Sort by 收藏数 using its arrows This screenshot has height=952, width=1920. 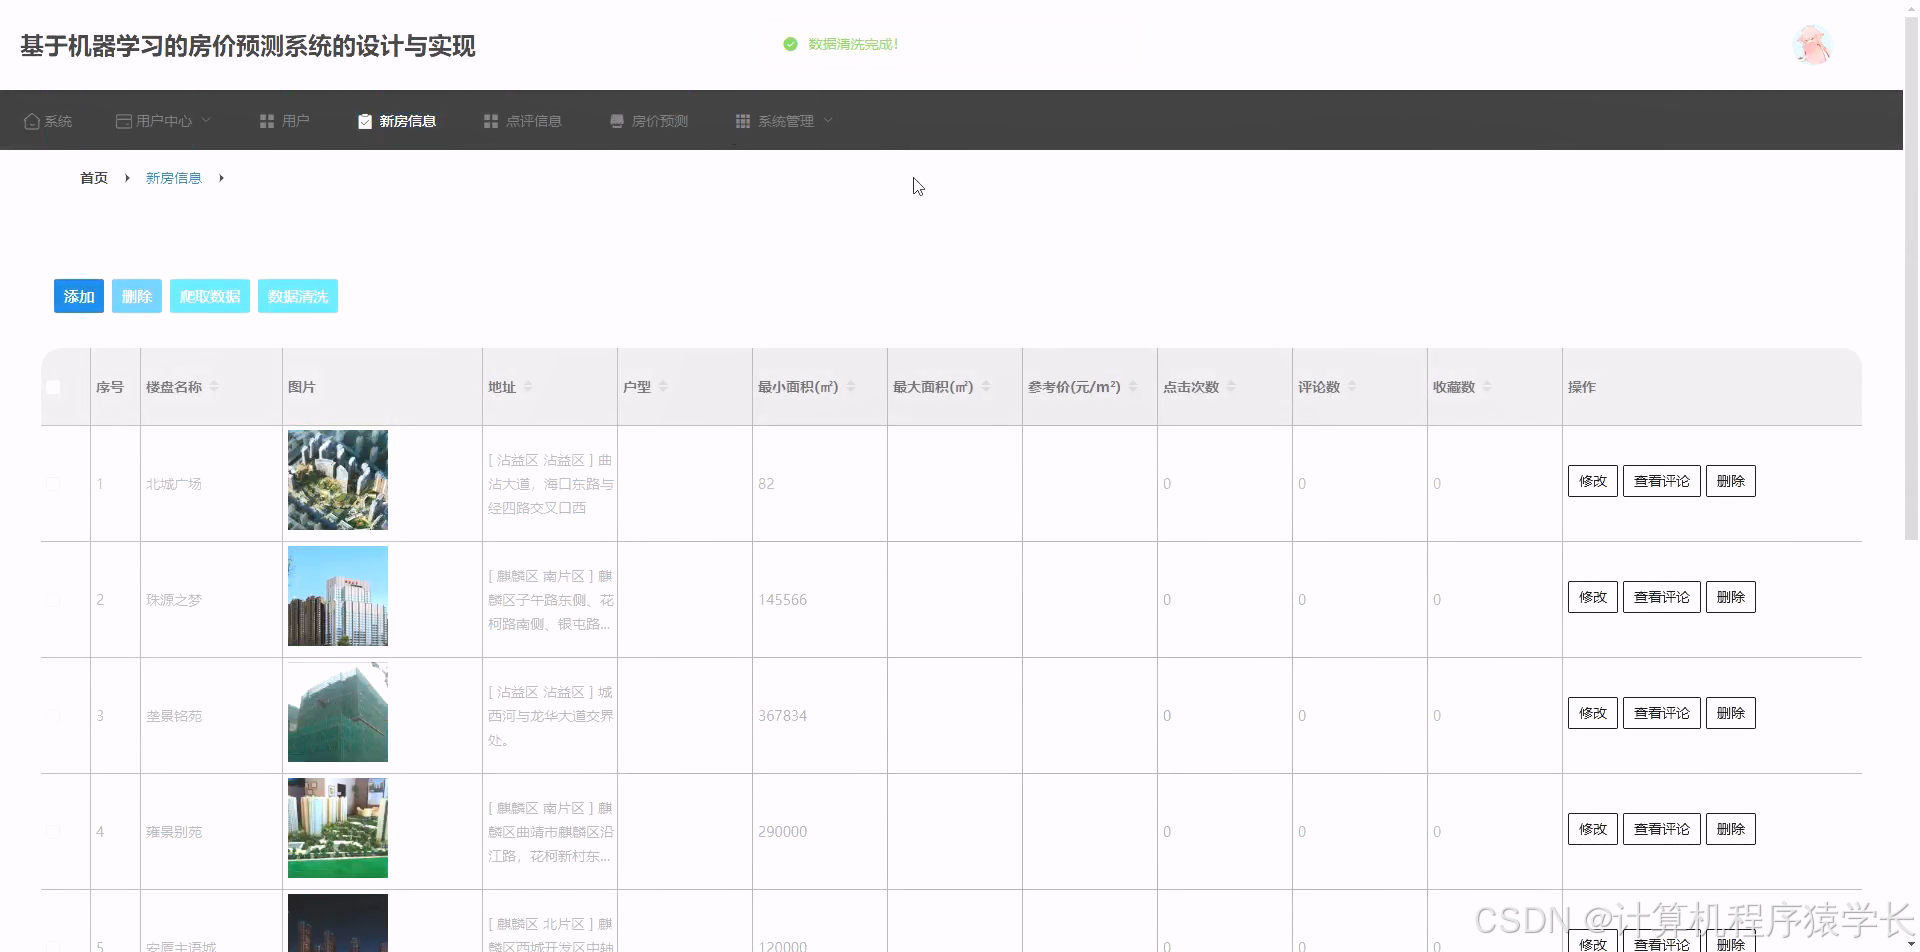point(1487,387)
